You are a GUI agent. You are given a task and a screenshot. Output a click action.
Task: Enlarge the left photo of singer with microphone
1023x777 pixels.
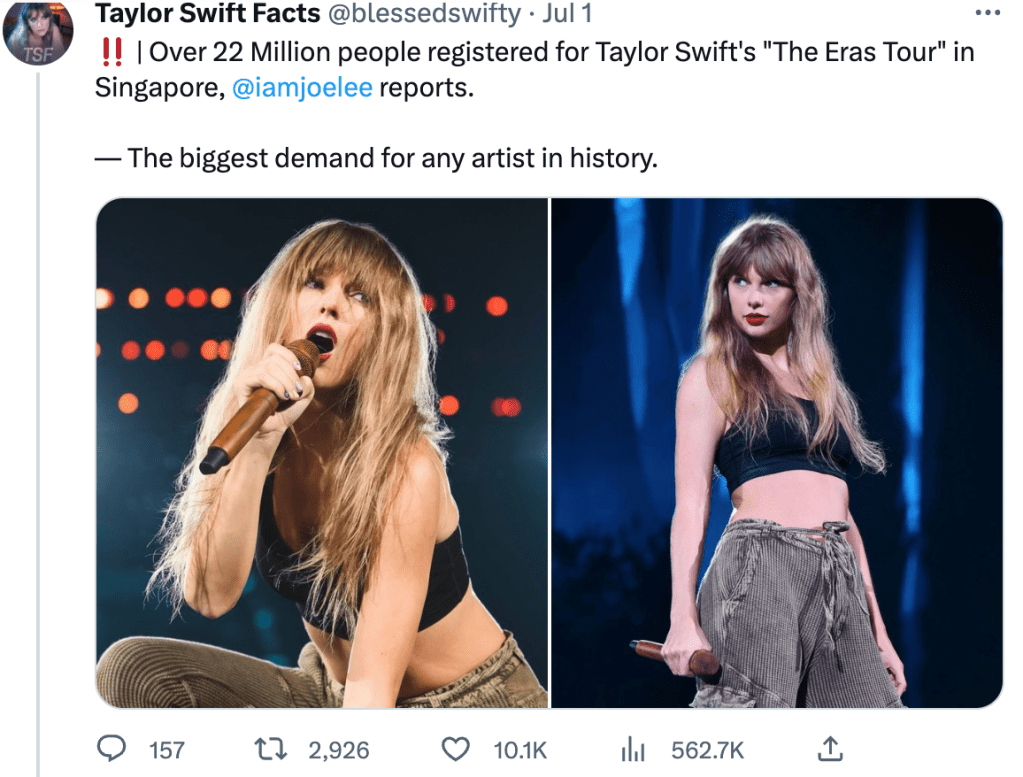pos(321,453)
